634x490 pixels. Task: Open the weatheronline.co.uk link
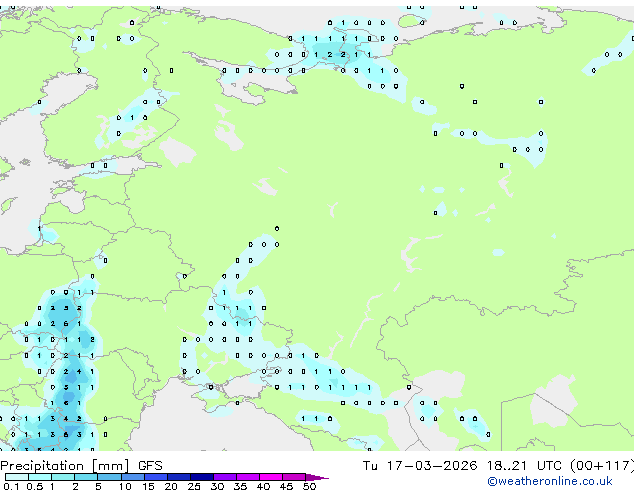(x=550, y=481)
